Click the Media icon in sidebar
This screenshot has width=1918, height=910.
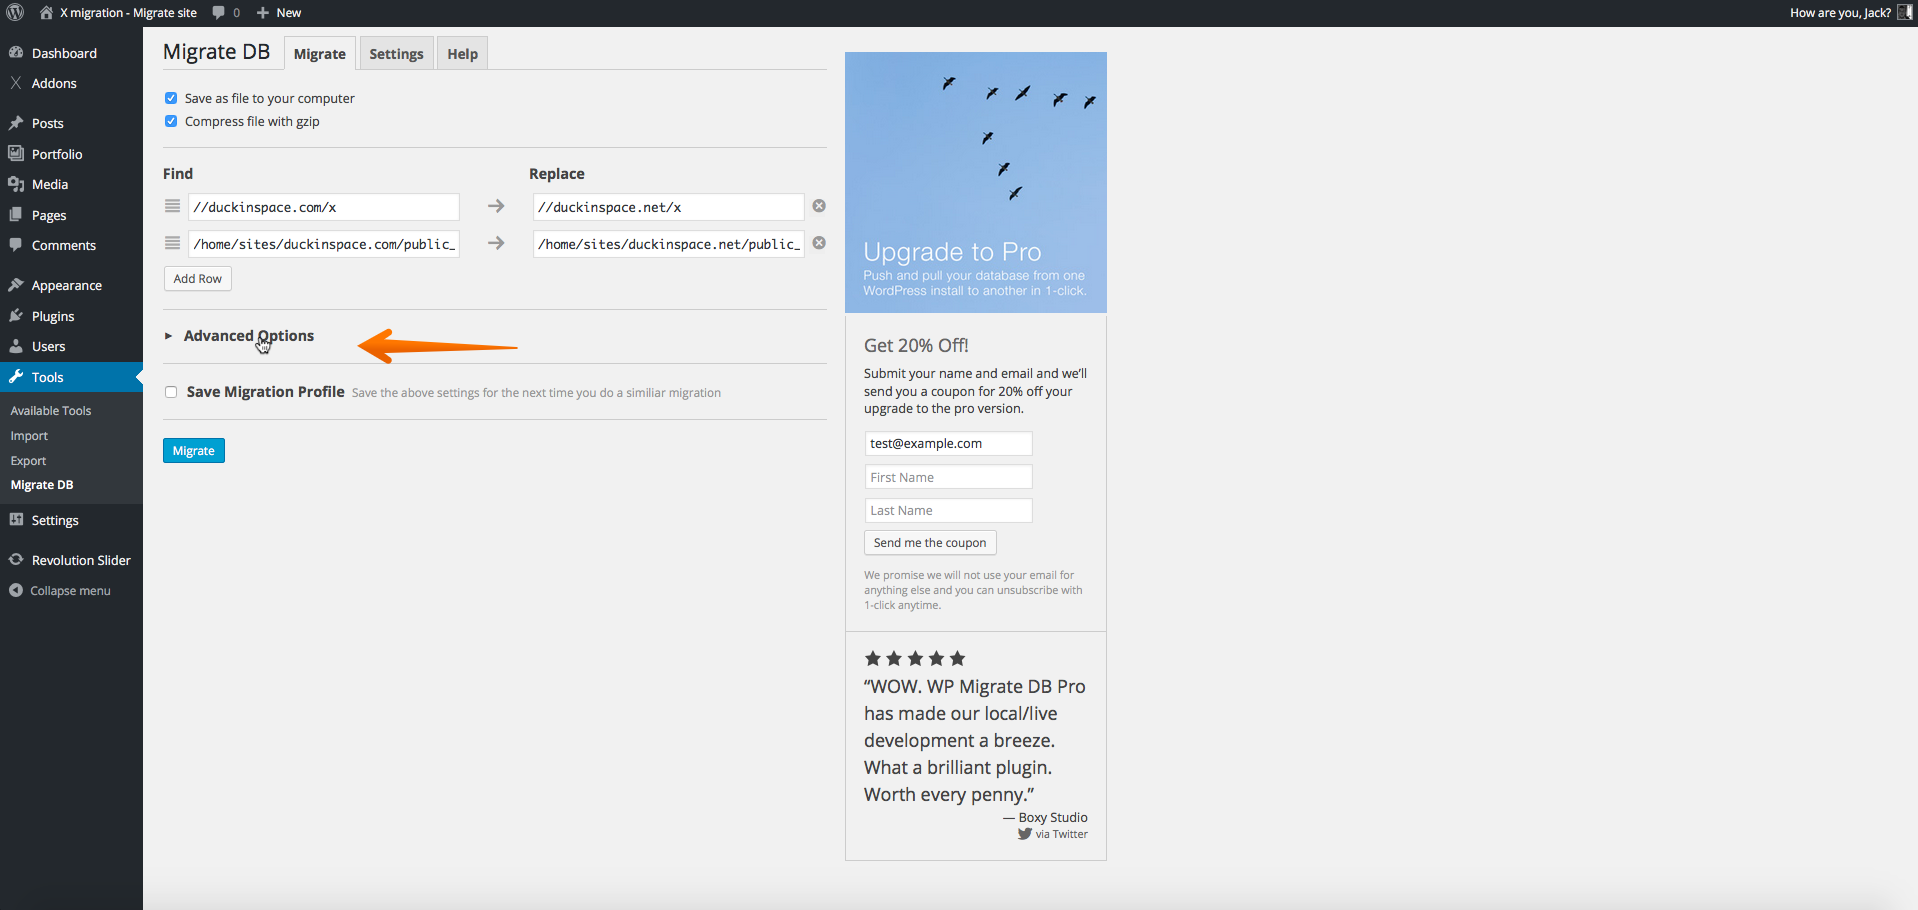(x=16, y=184)
